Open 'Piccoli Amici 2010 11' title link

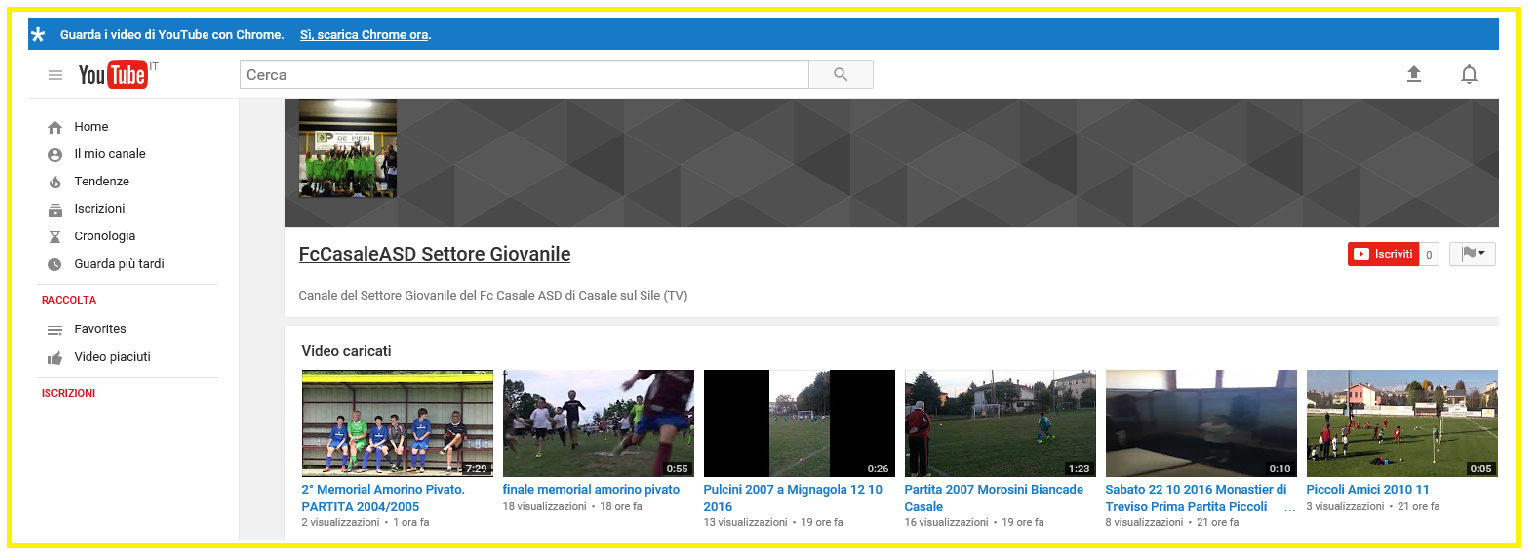pyautogui.click(x=1368, y=490)
